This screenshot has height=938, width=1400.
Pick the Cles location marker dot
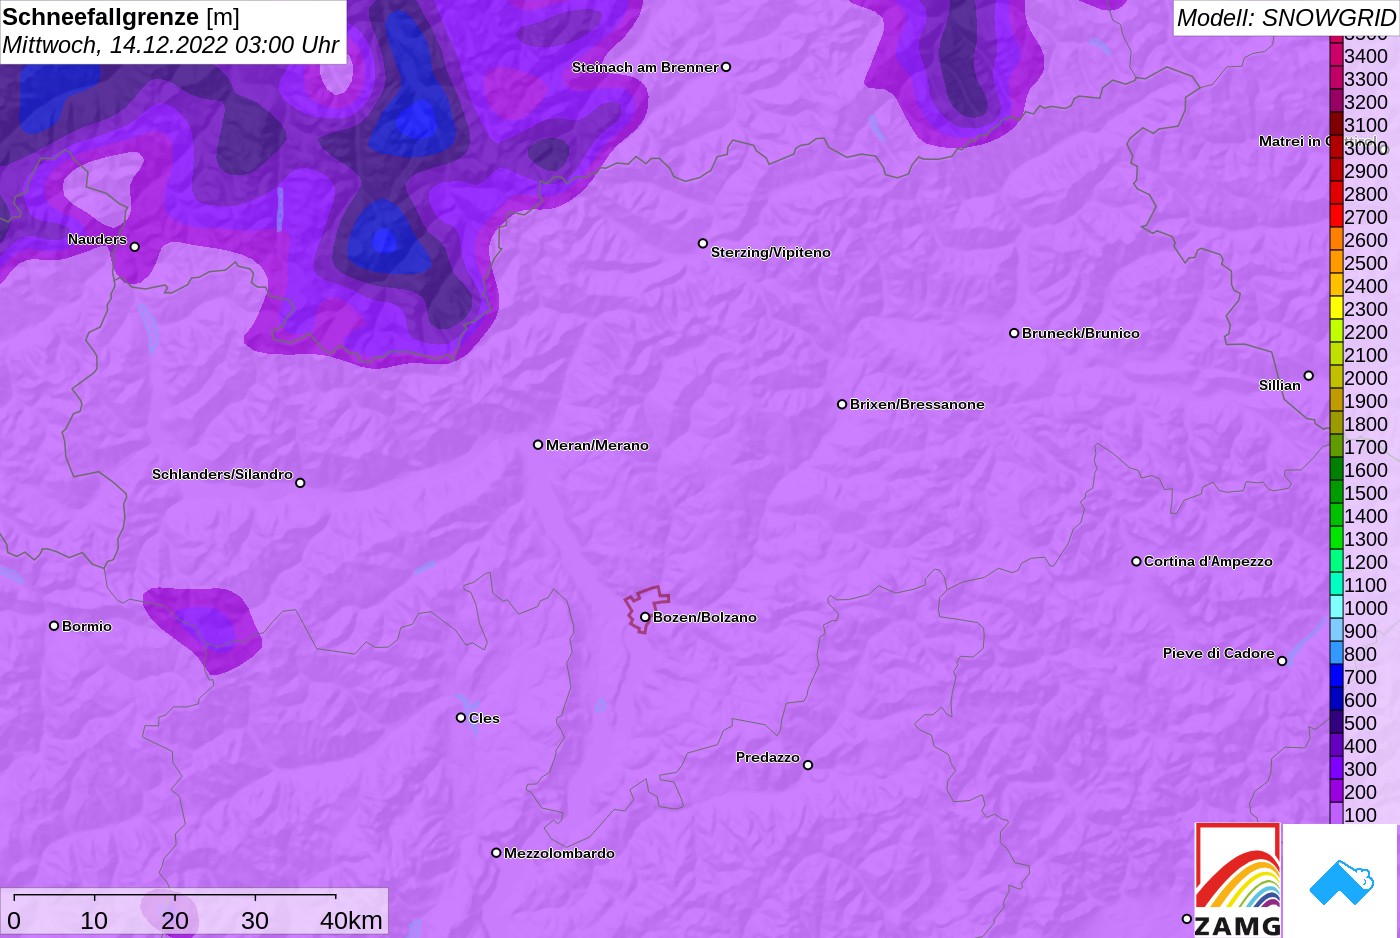click(x=461, y=718)
